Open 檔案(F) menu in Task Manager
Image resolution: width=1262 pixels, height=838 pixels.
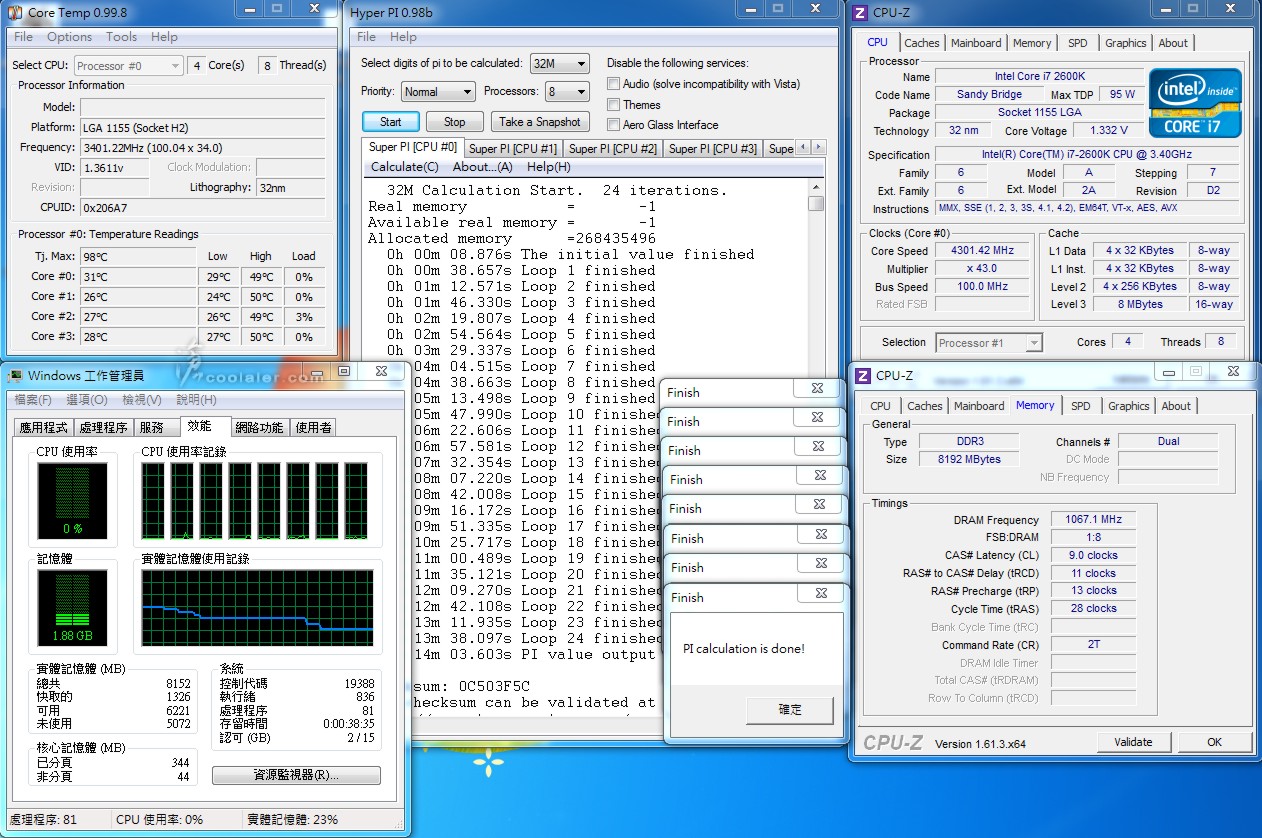pos(31,400)
